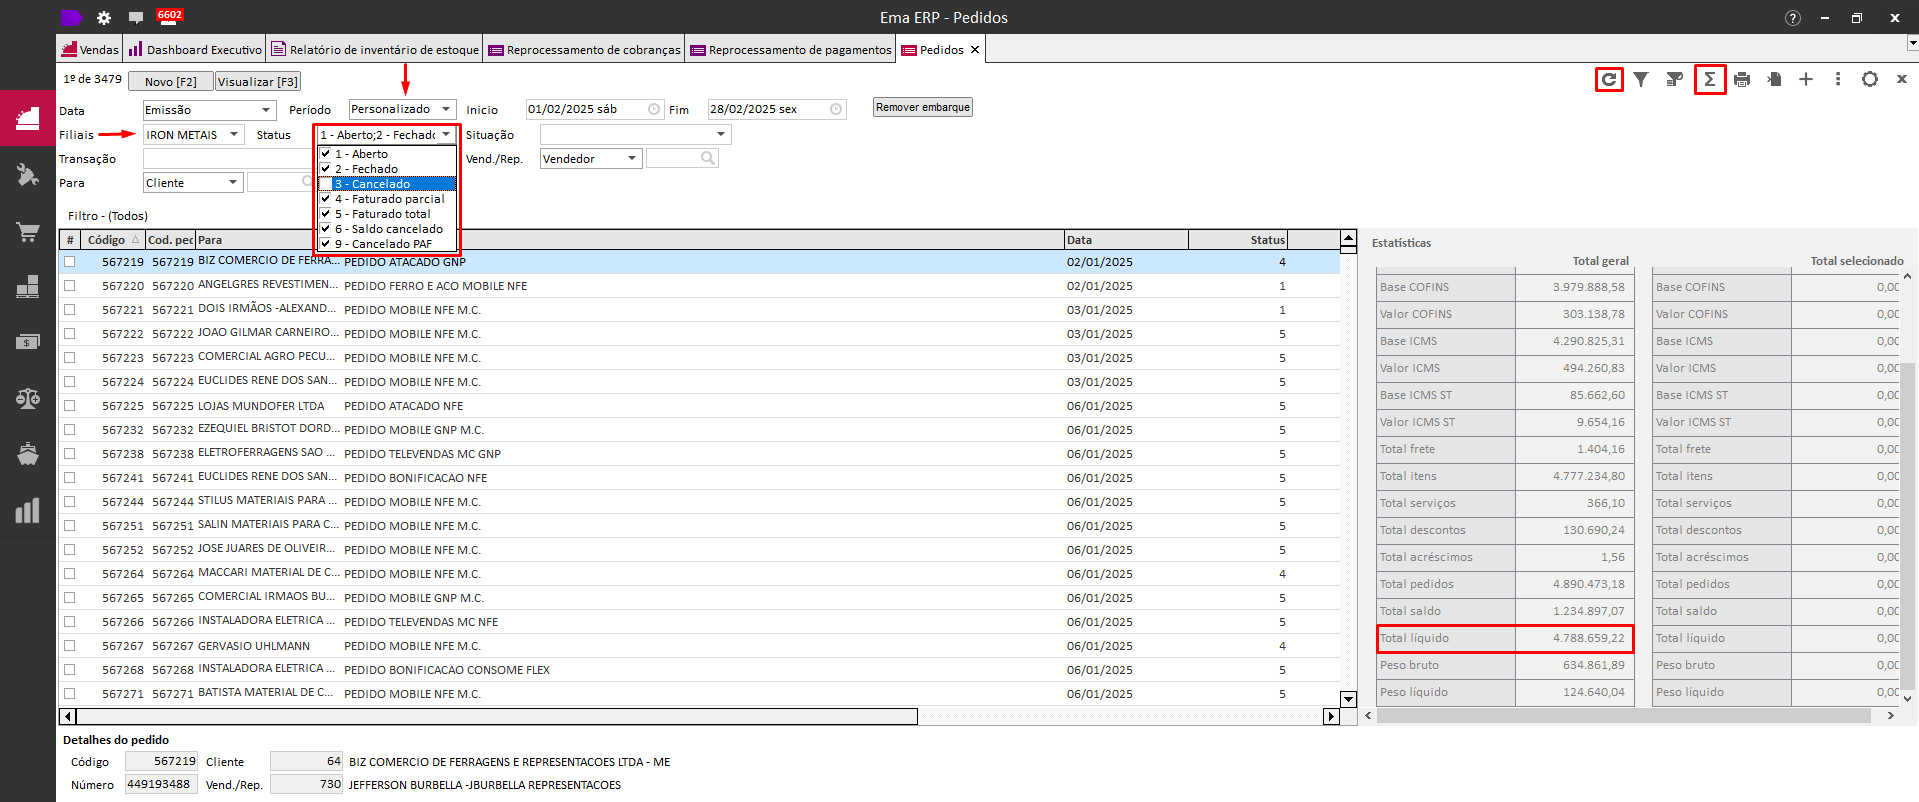This screenshot has width=1919, height=802.
Task: Open the Período 'Personalizado' dropdown
Action: point(446,109)
